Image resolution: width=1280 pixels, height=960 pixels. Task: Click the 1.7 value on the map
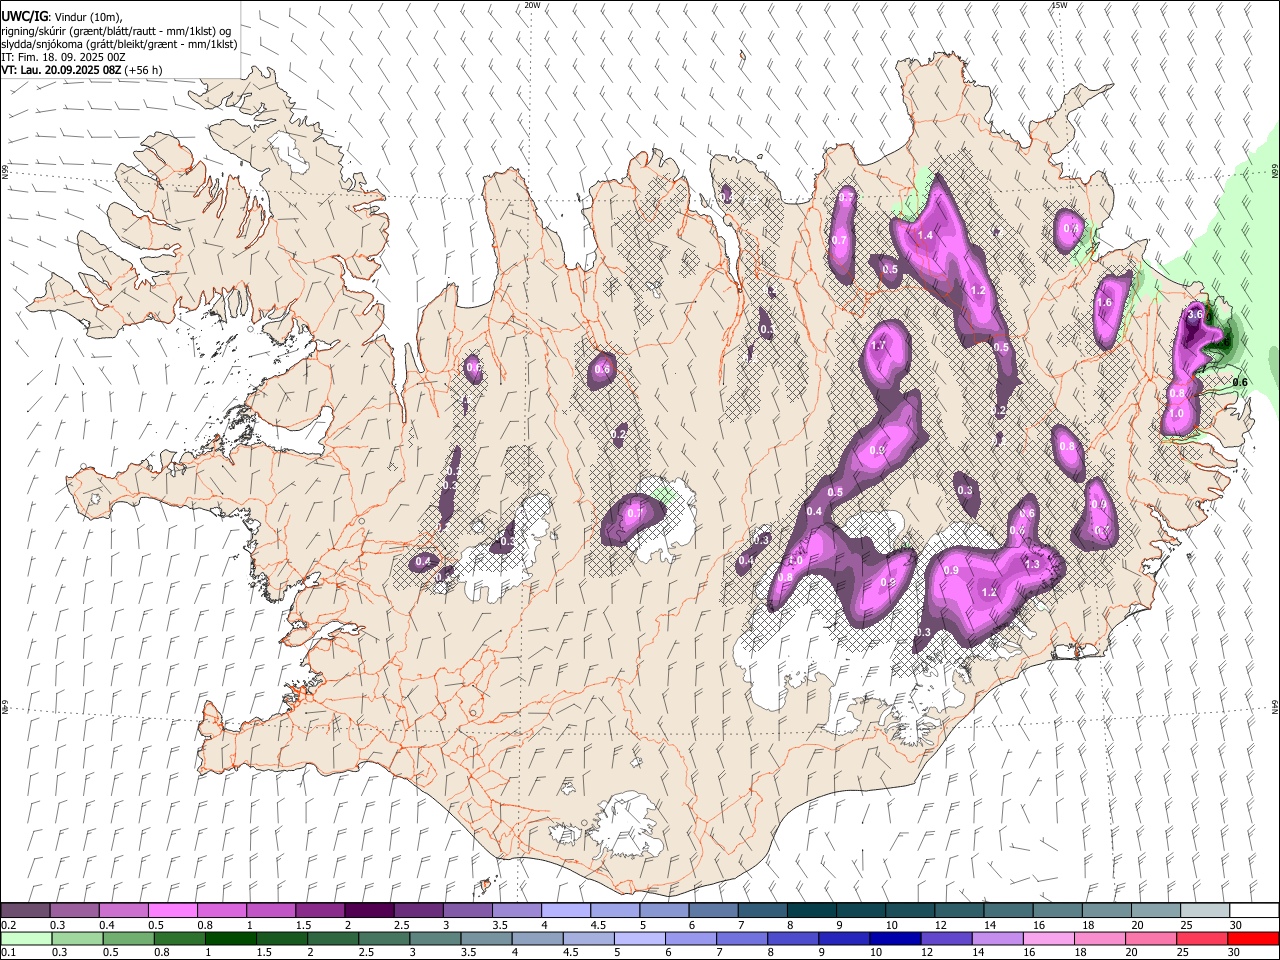point(879,346)
